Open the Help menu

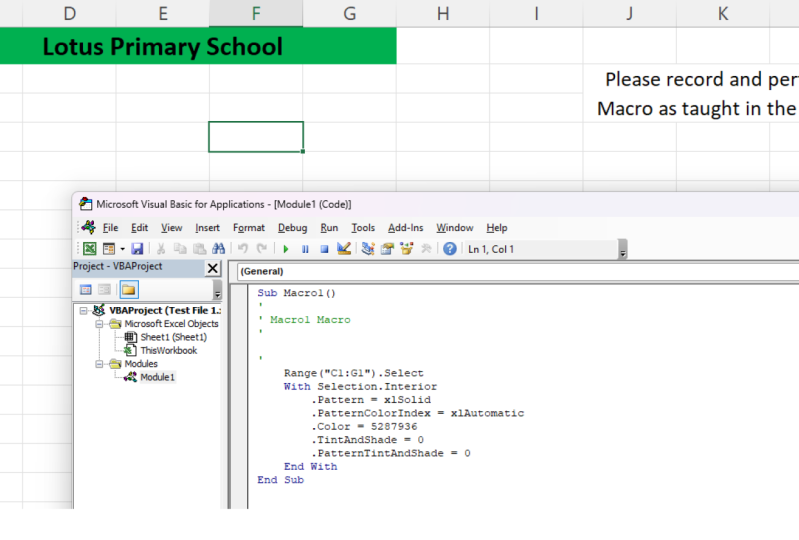[x=496, y=228]
